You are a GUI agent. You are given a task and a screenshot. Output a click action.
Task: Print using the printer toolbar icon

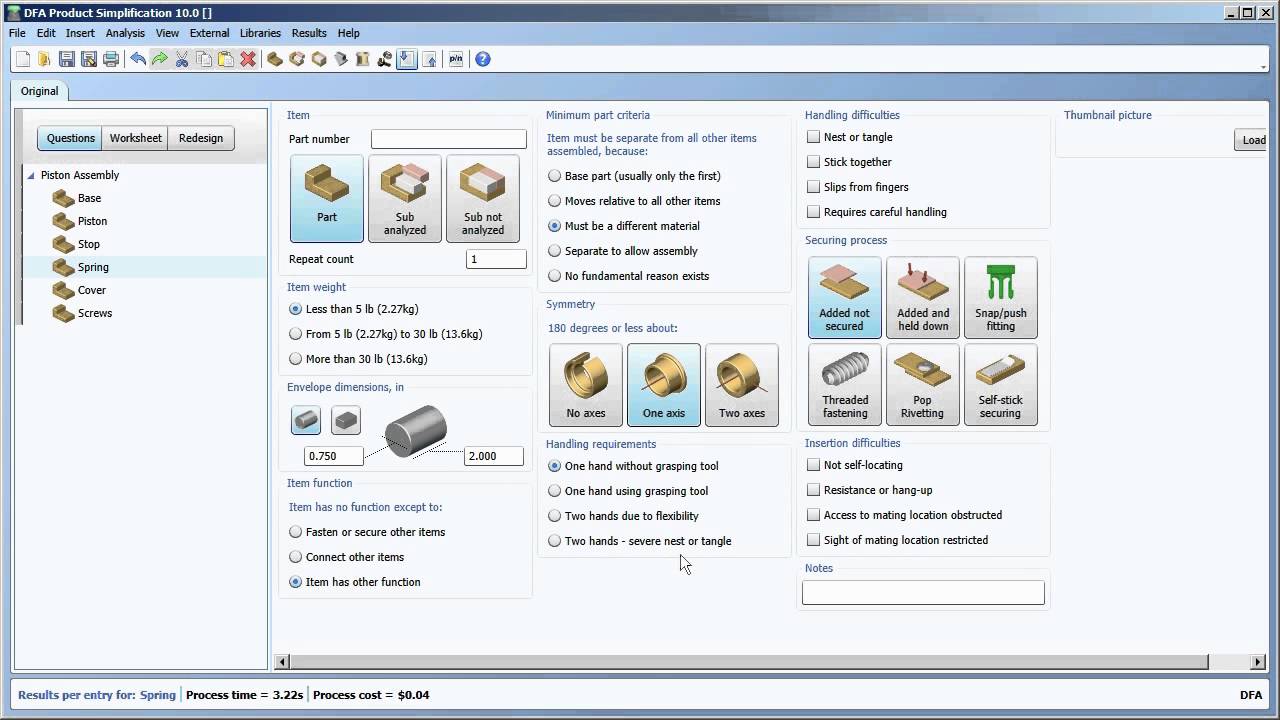point(110,59)
